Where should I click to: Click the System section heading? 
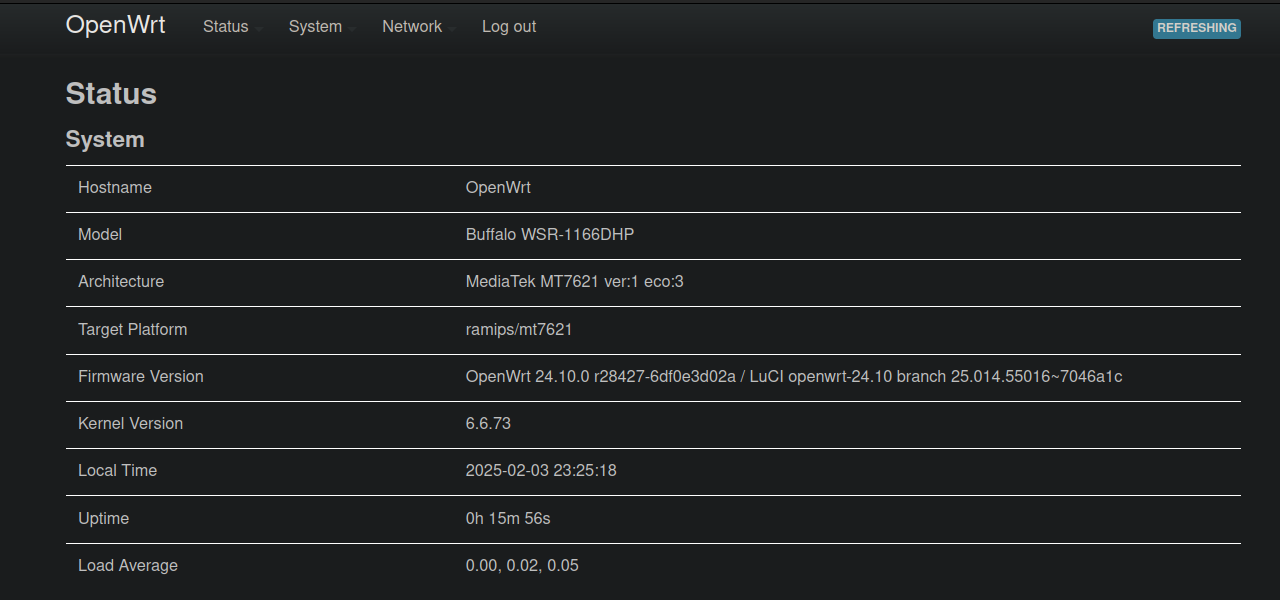104,139
